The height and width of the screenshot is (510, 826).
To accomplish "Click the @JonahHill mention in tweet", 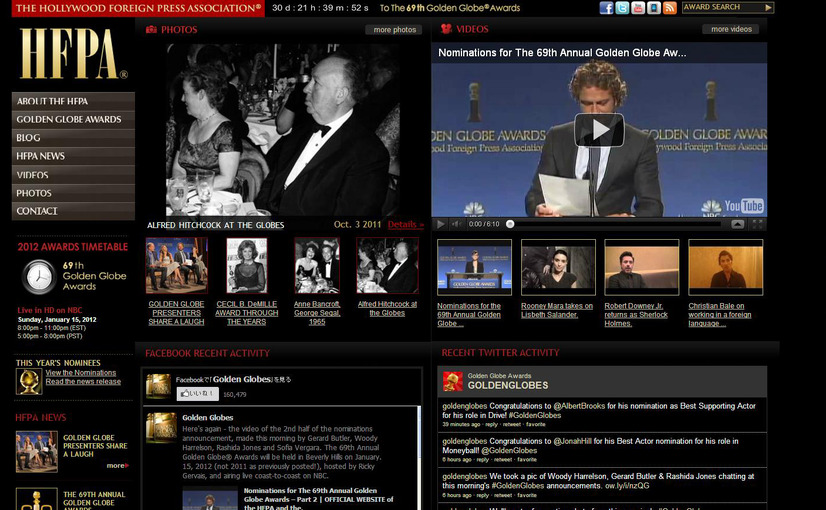I will pyautogui.click(x=573, y=441).
